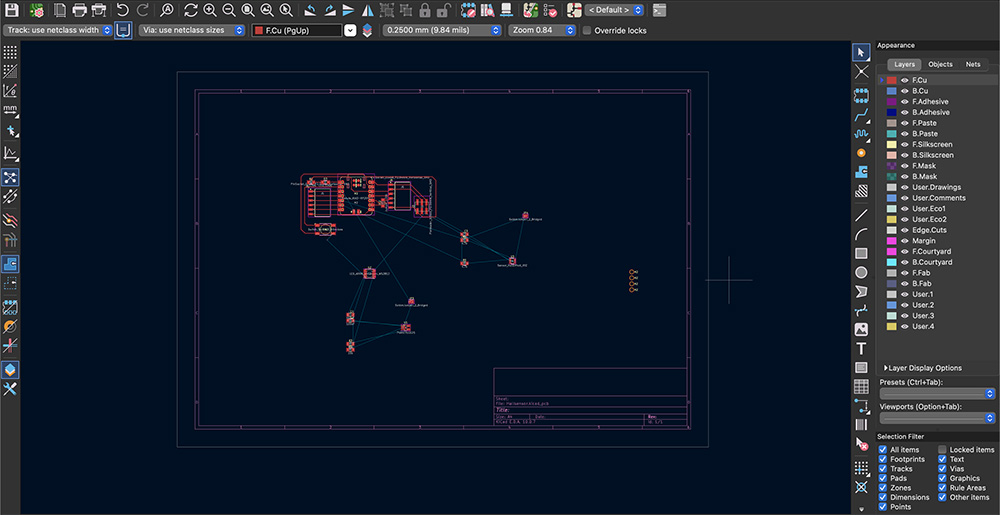Screen dimensions: 1000x515
Task: Uncheck Footprints in Selection Filter
Action: pos(883,460)
